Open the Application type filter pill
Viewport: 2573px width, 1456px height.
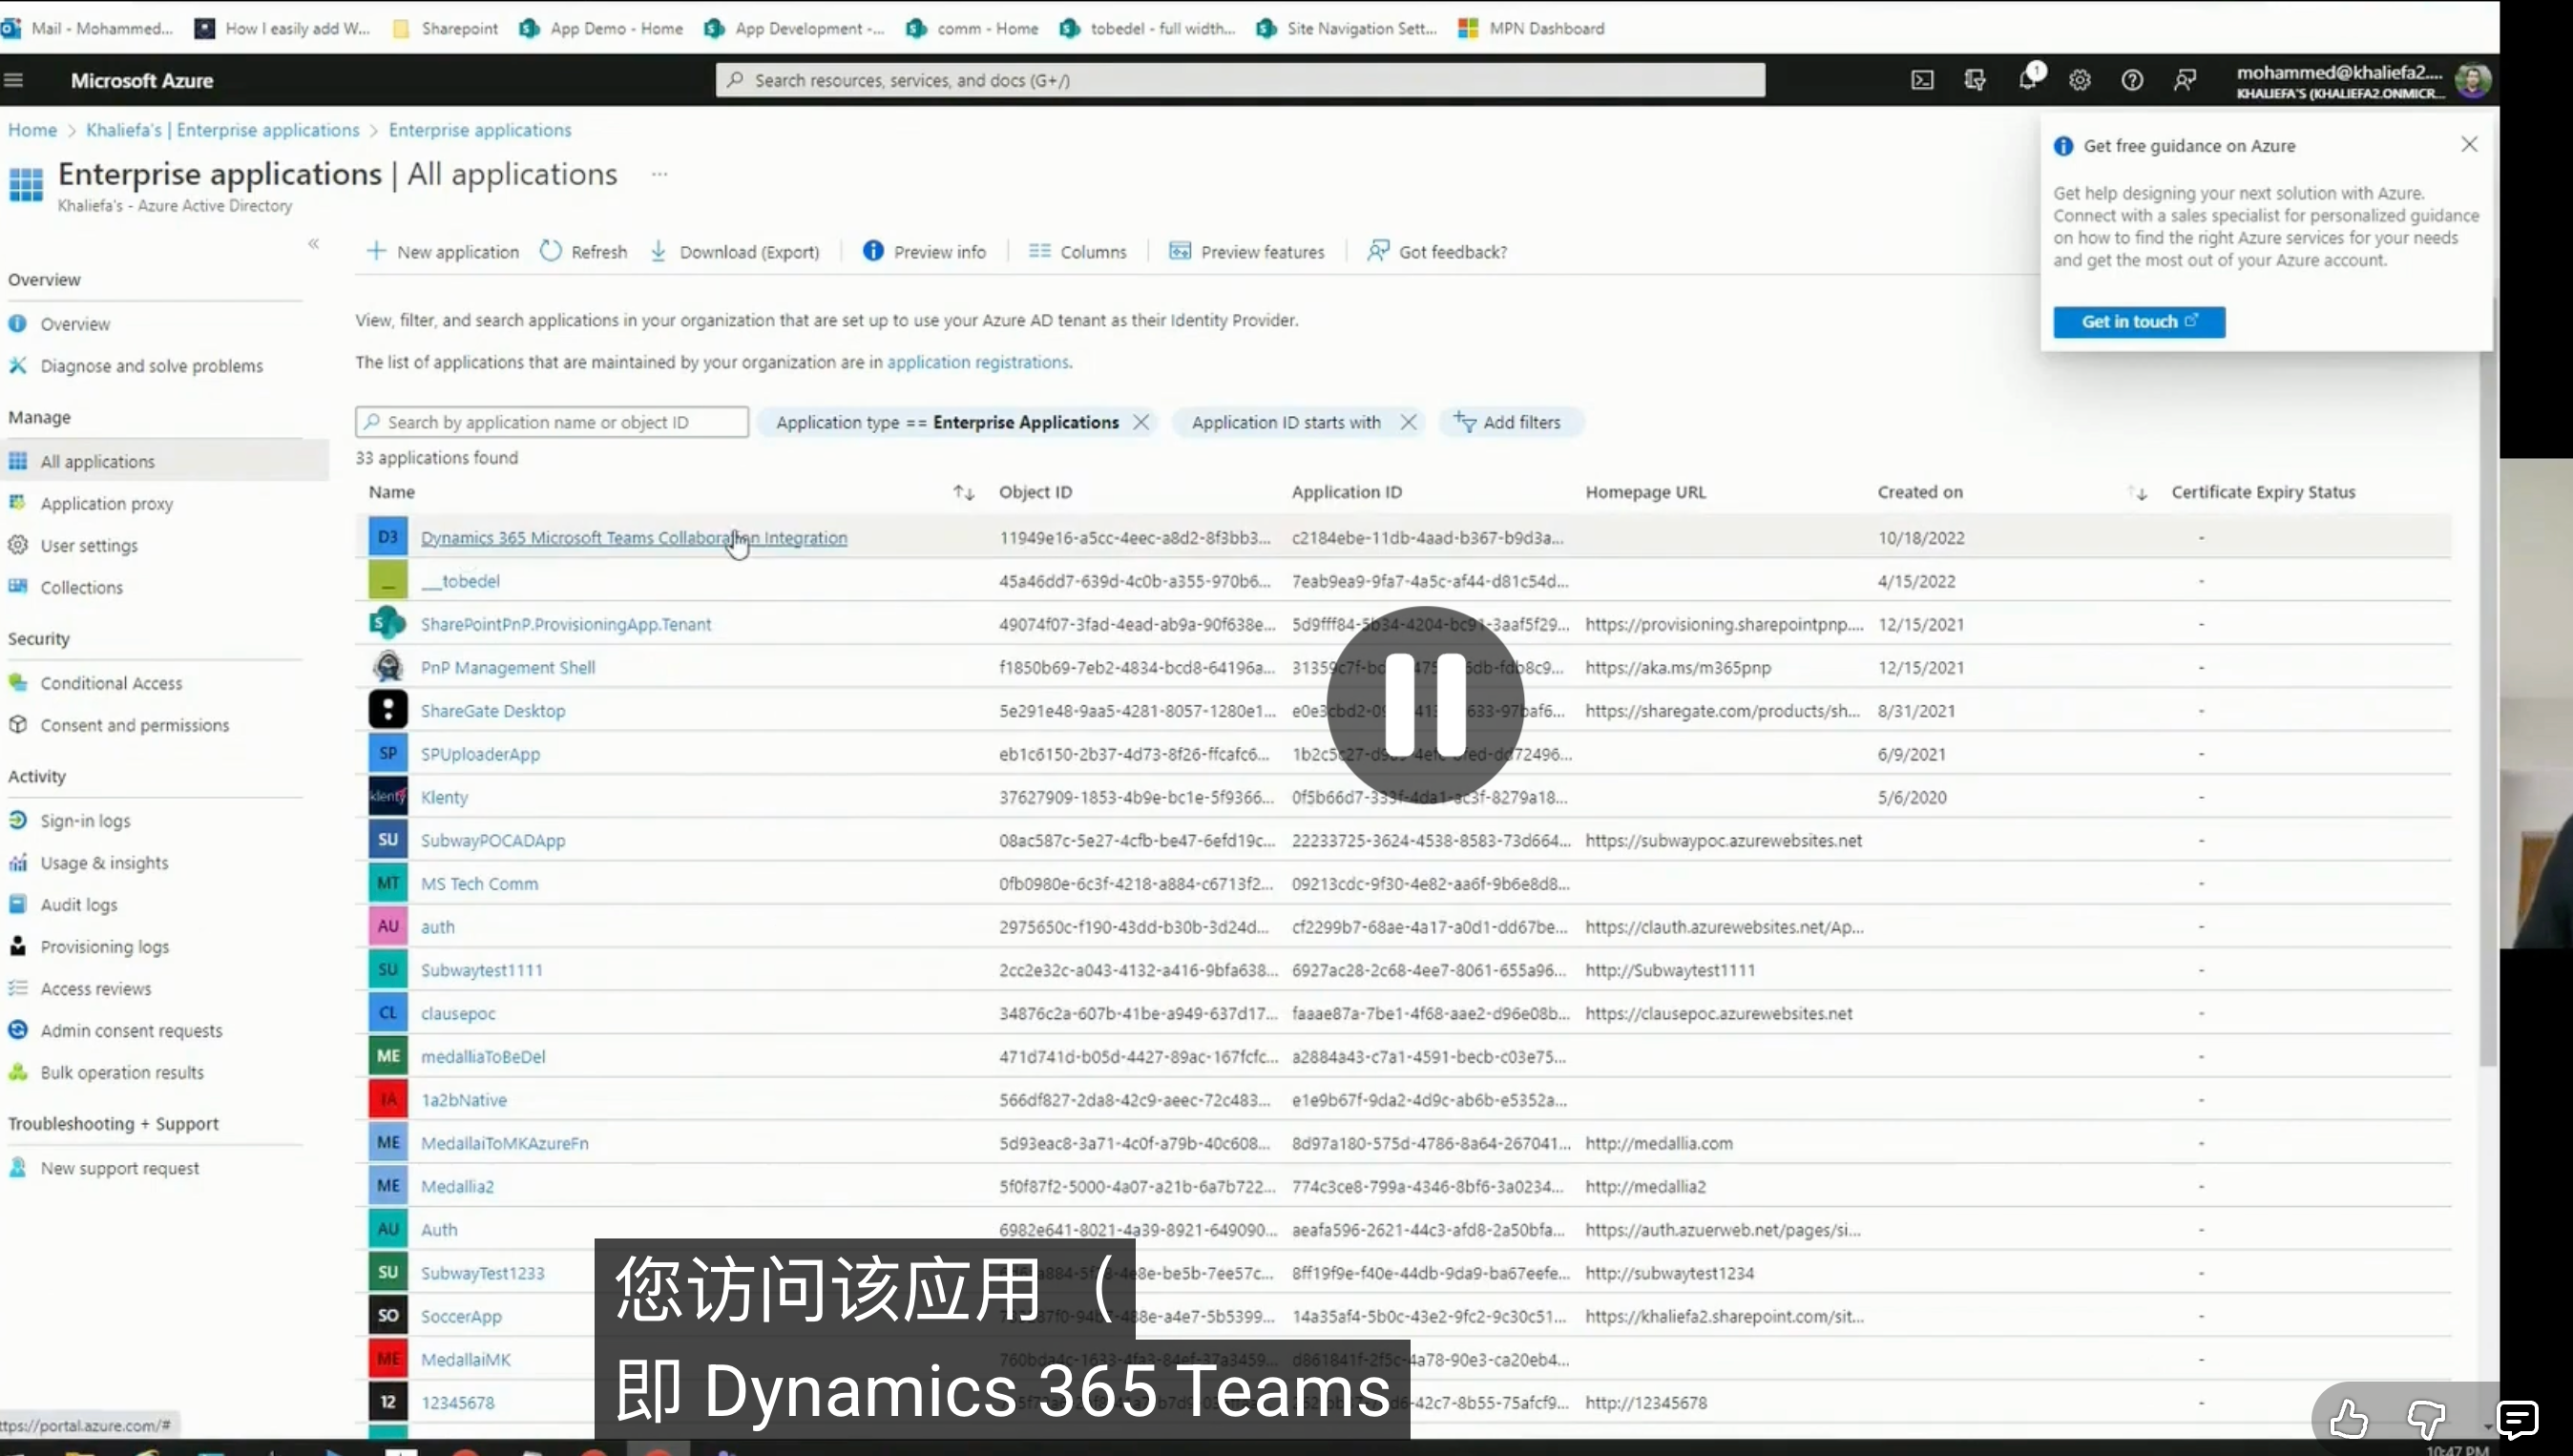(x=946, y=422)
